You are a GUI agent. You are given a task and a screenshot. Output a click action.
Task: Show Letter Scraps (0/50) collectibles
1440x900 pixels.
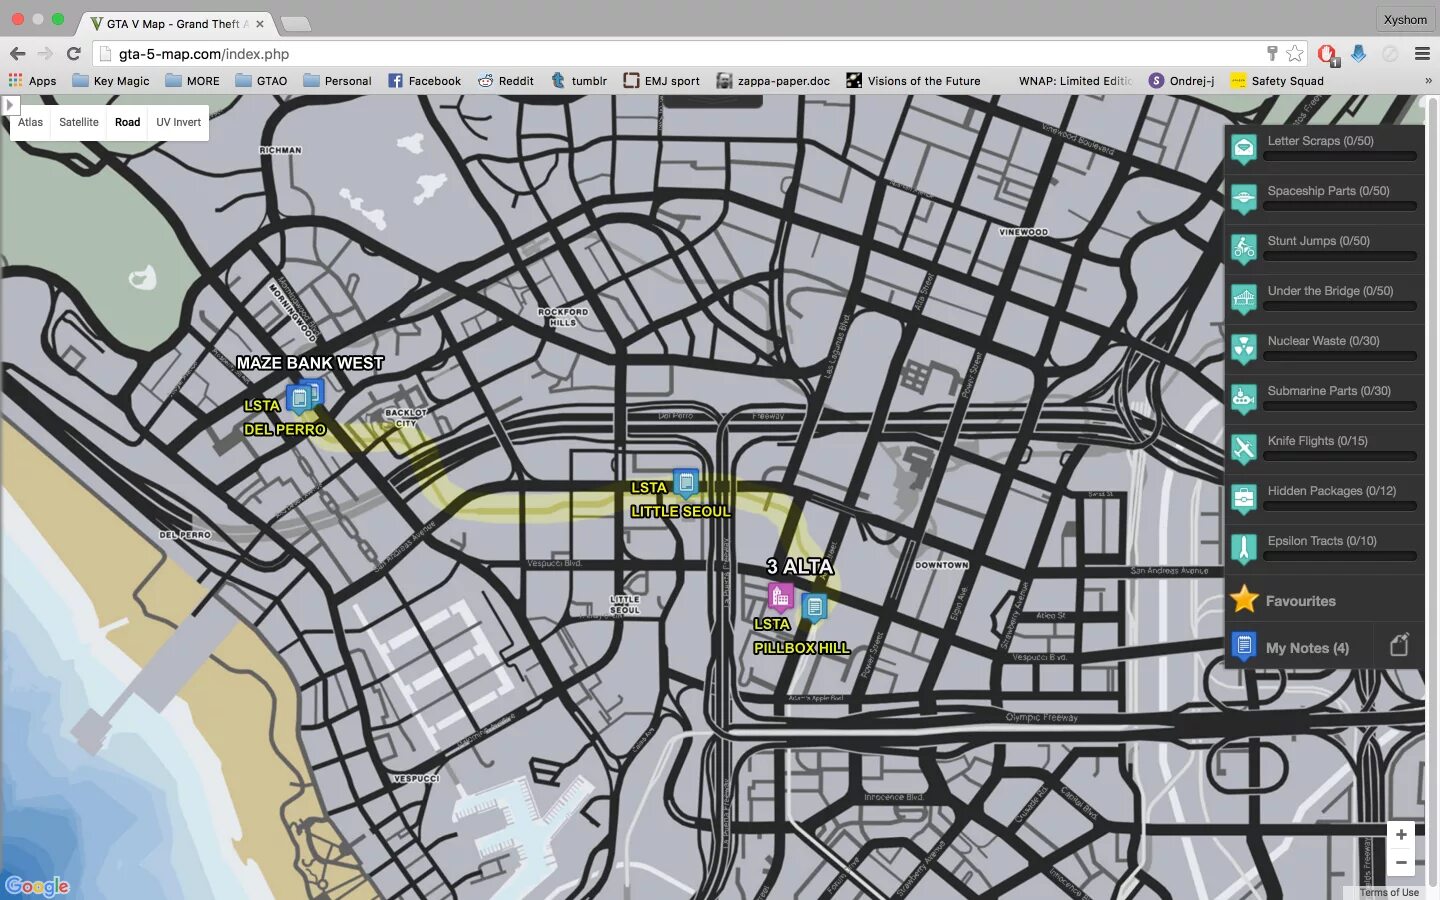point(1320,141)
